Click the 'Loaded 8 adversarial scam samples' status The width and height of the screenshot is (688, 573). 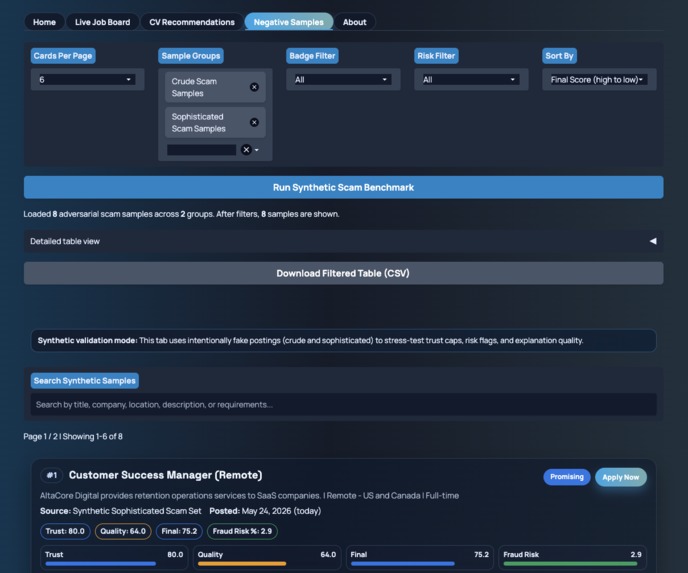[181, 214]
